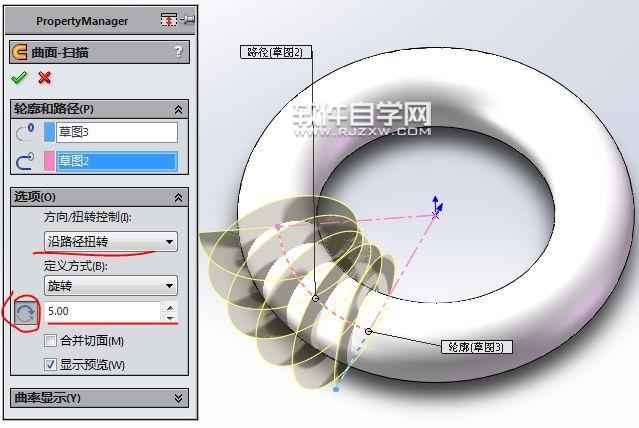Viewport: 639px width, 428px height.
Task: Cancel the sweep with the red X
Action: [44, 77]
